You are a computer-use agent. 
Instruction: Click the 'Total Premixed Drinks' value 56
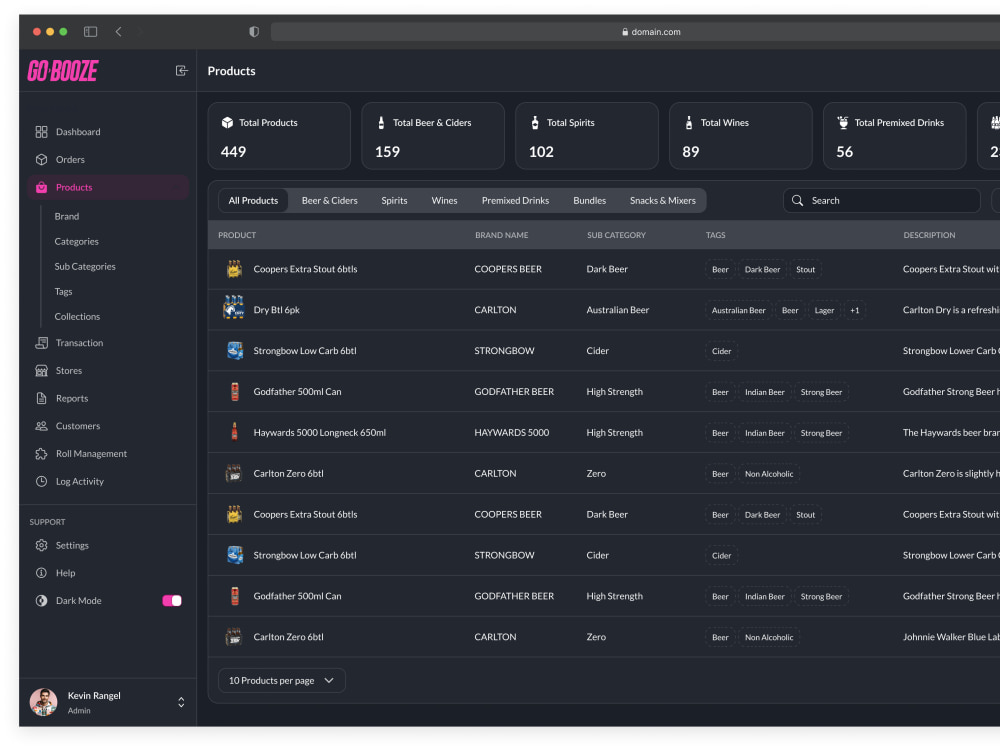click(x=844, y=152)
